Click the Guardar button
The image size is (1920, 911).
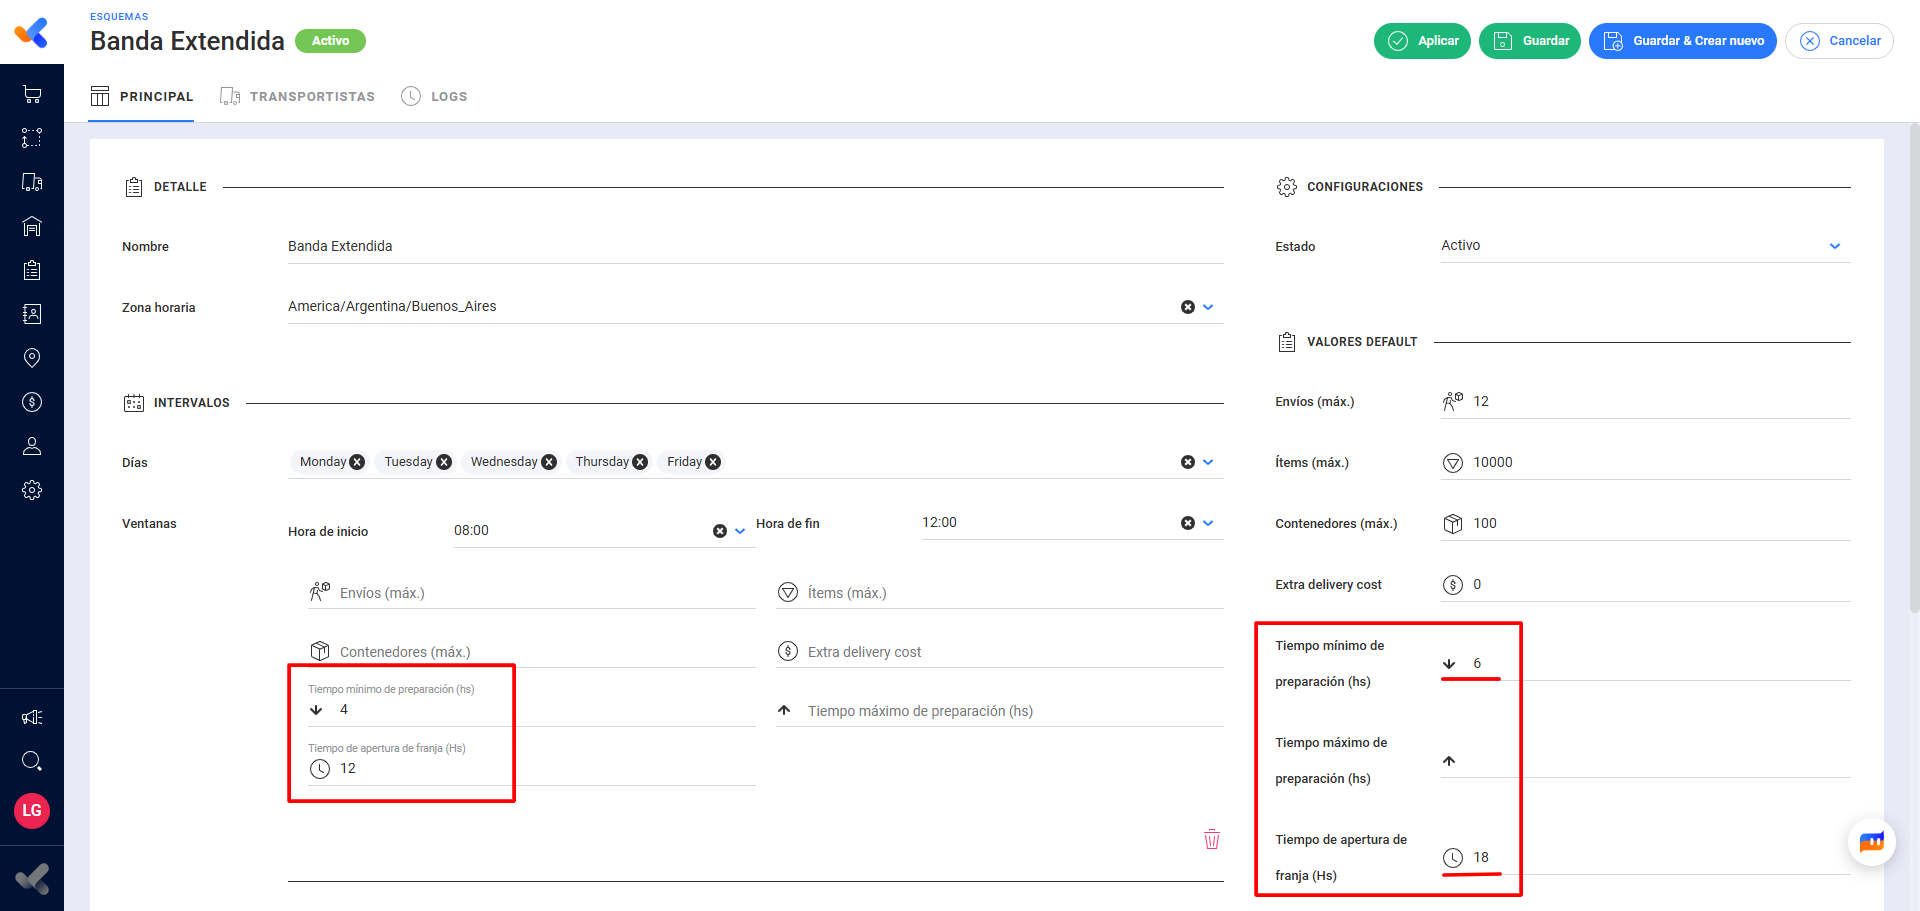pos(1530,41)
